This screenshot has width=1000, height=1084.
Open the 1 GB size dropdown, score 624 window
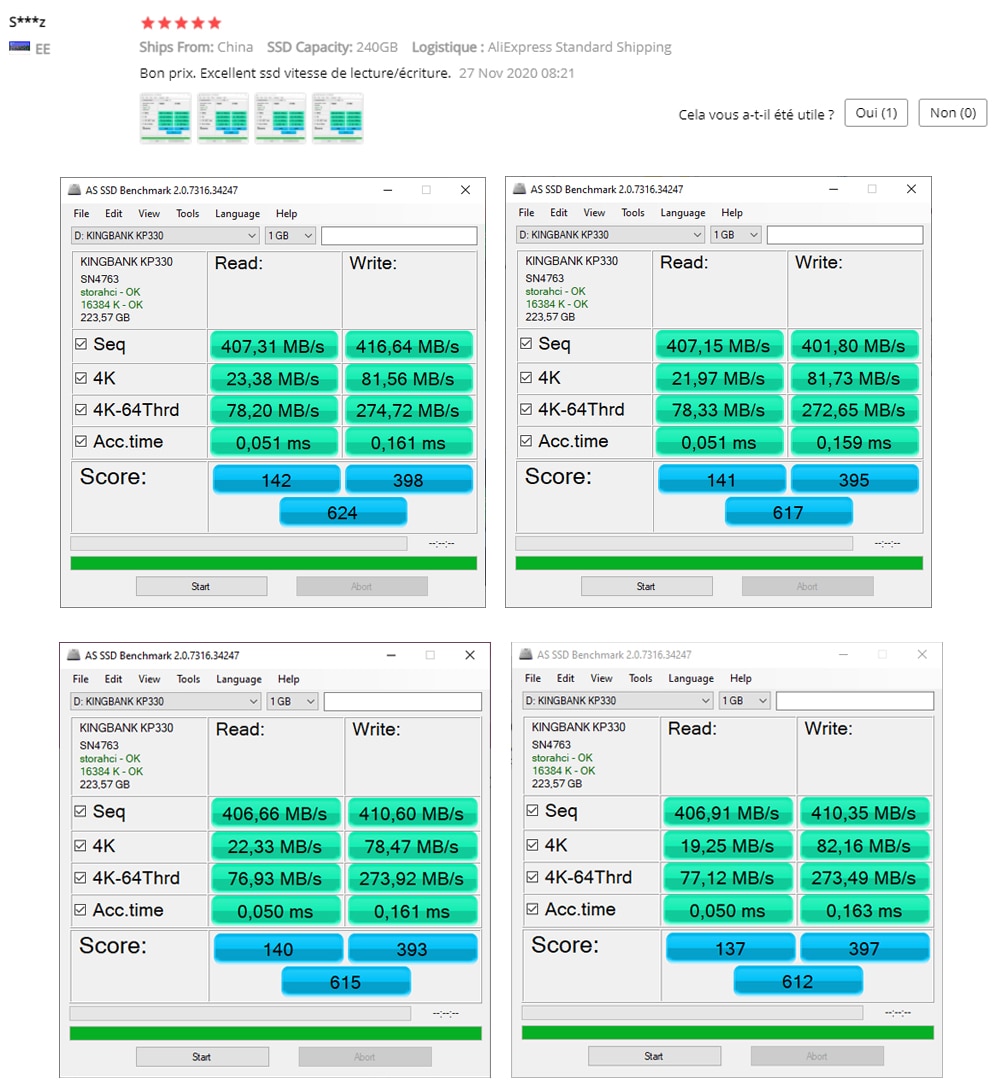click(290, 236)
